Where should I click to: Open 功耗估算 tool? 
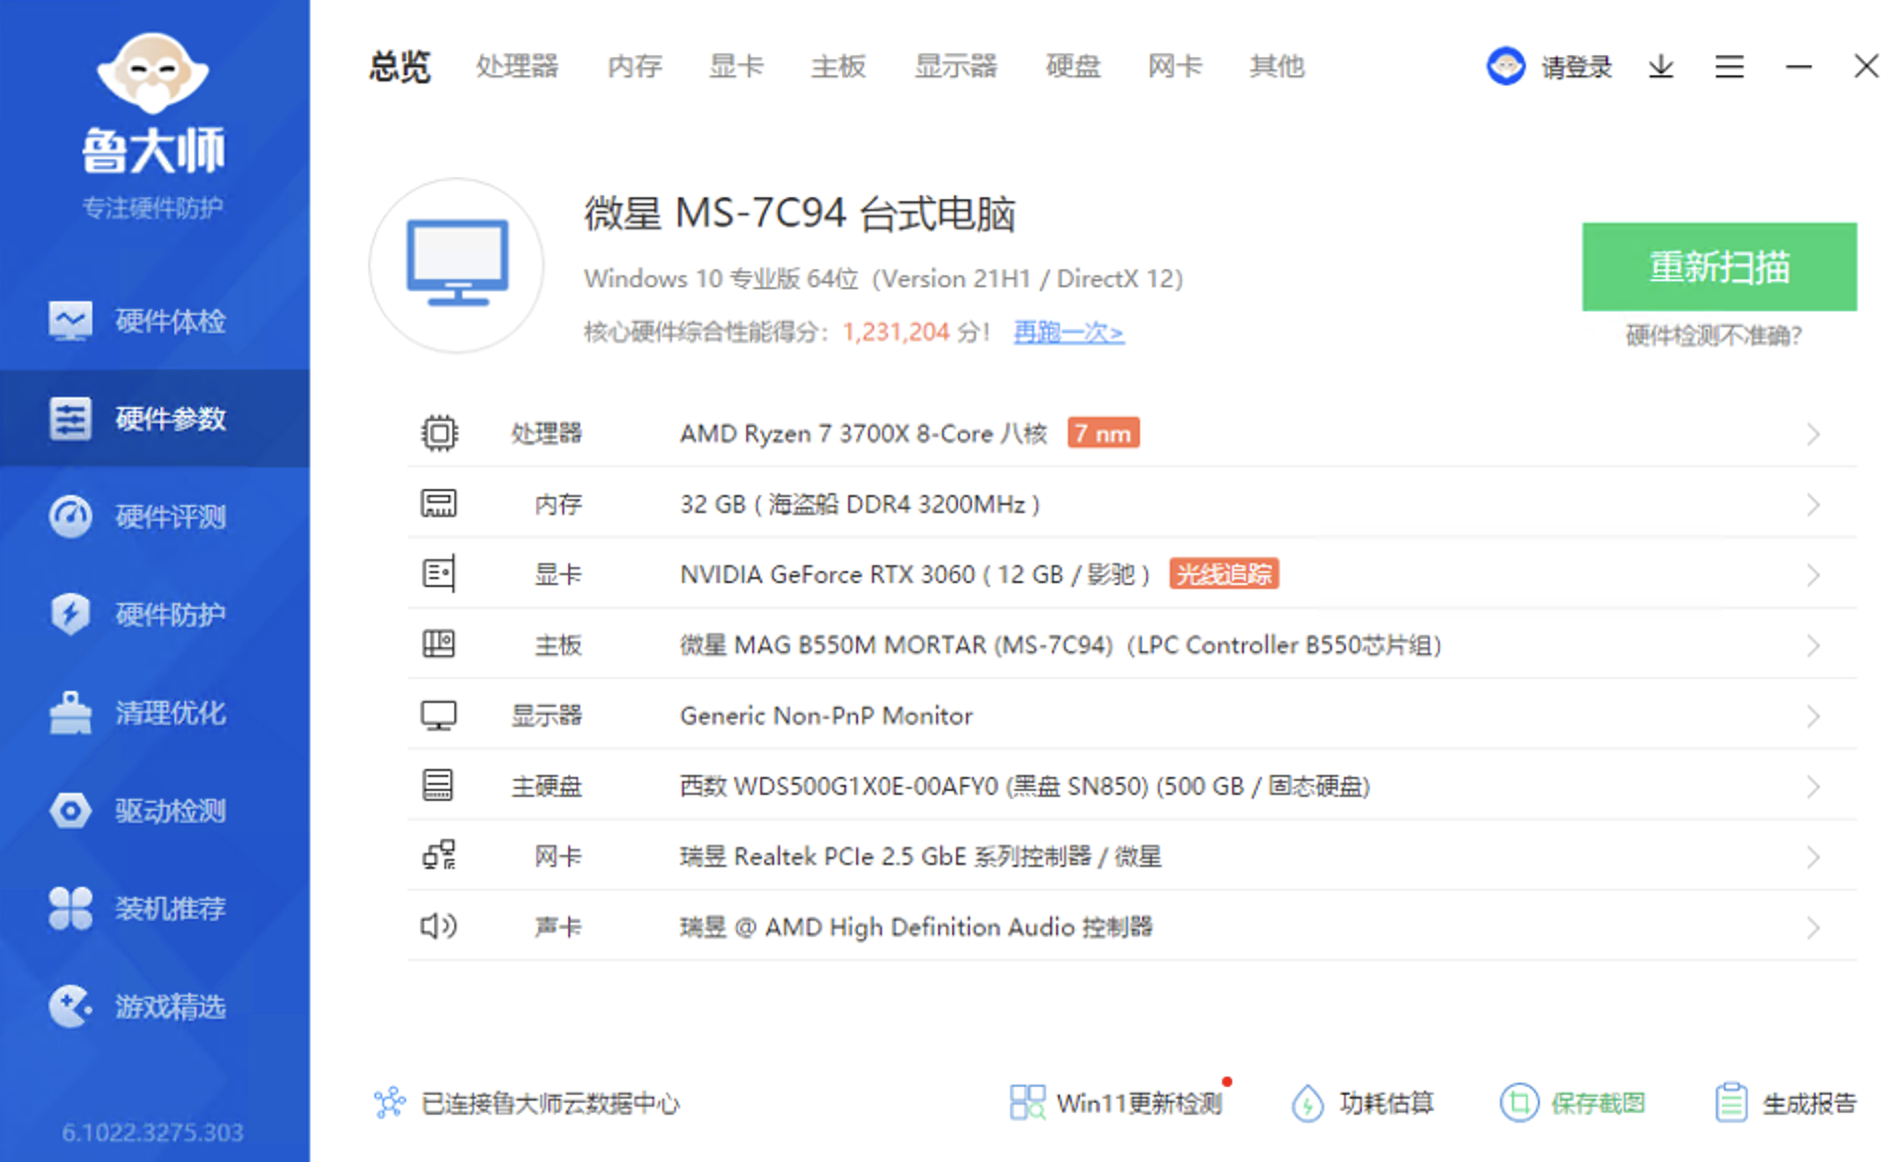click(1362, 1103)
